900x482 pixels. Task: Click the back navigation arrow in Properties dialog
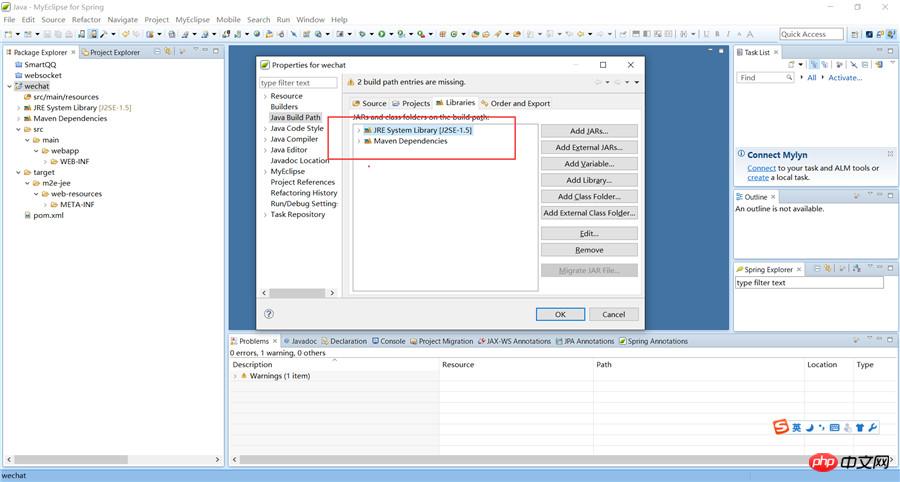[x=599, y=82]
